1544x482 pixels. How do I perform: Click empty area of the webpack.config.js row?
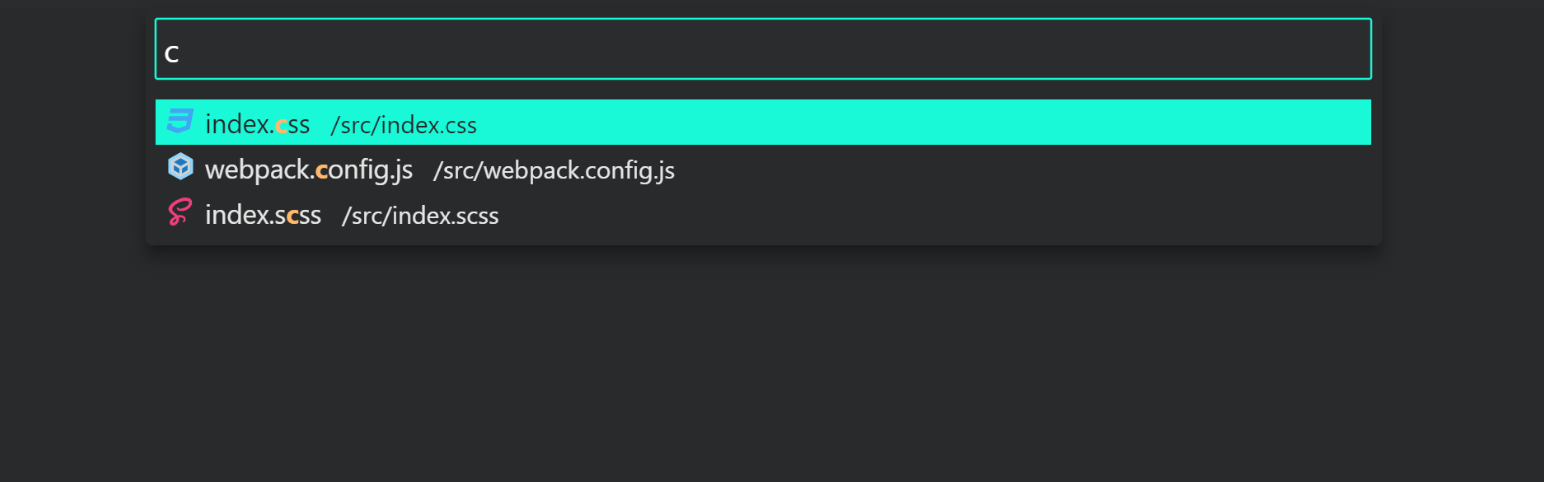tap(1020, 168)
